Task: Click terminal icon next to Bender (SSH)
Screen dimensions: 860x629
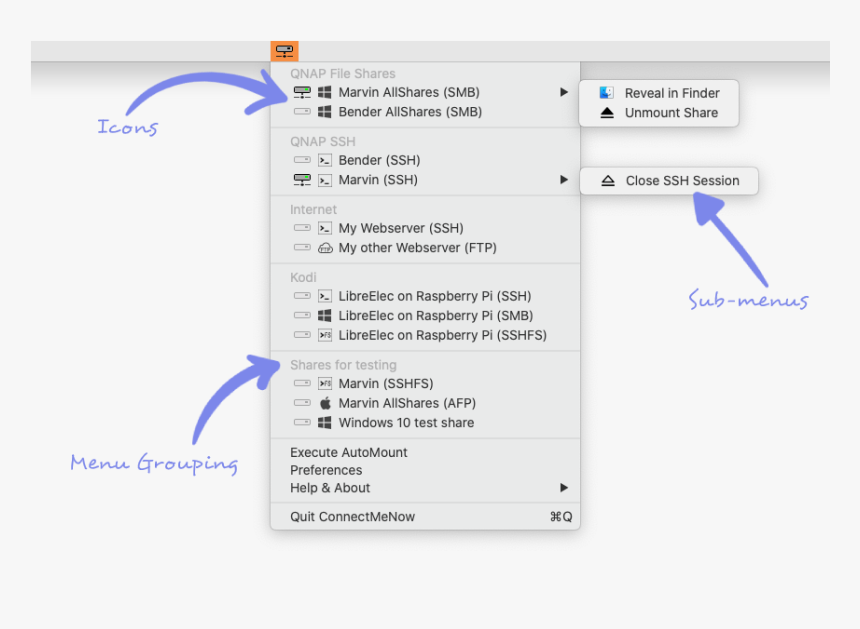Action: [x=325, y=160]
